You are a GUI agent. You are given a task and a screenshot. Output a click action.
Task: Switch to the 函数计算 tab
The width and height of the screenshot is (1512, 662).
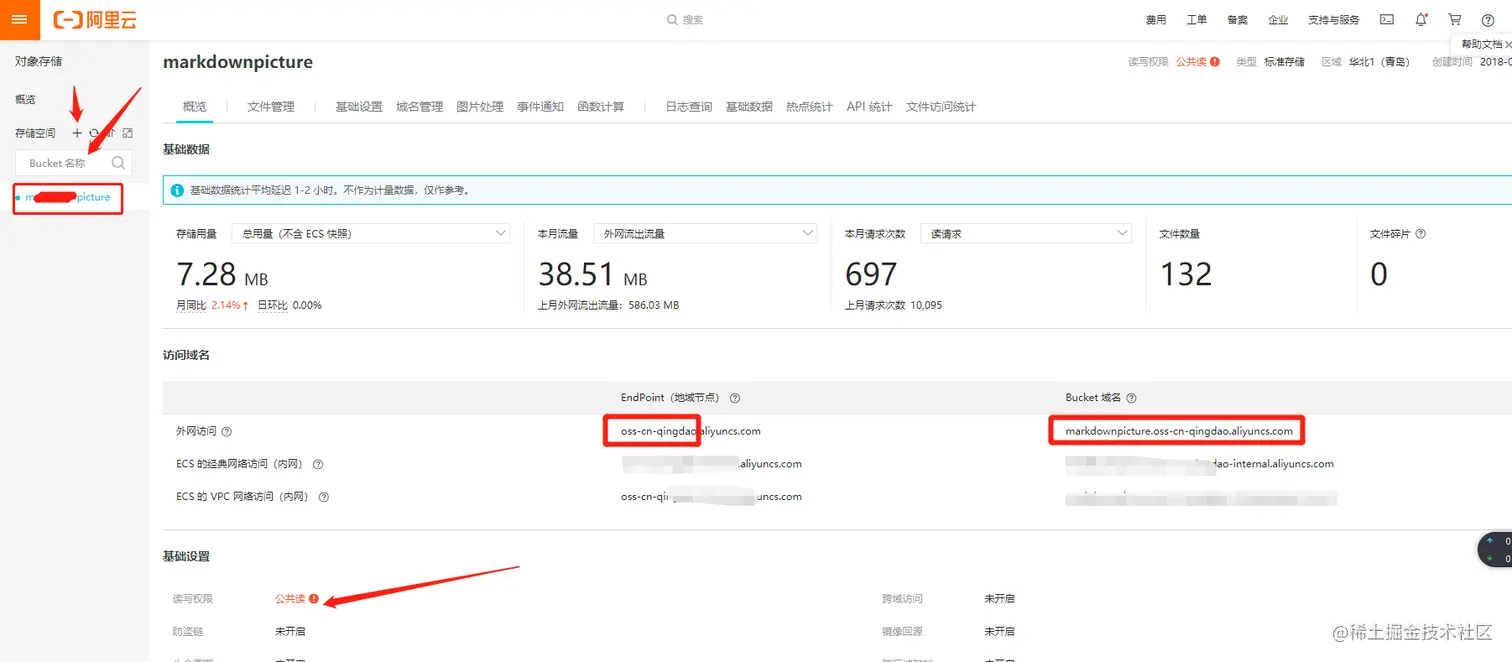[x=601, y=106]
